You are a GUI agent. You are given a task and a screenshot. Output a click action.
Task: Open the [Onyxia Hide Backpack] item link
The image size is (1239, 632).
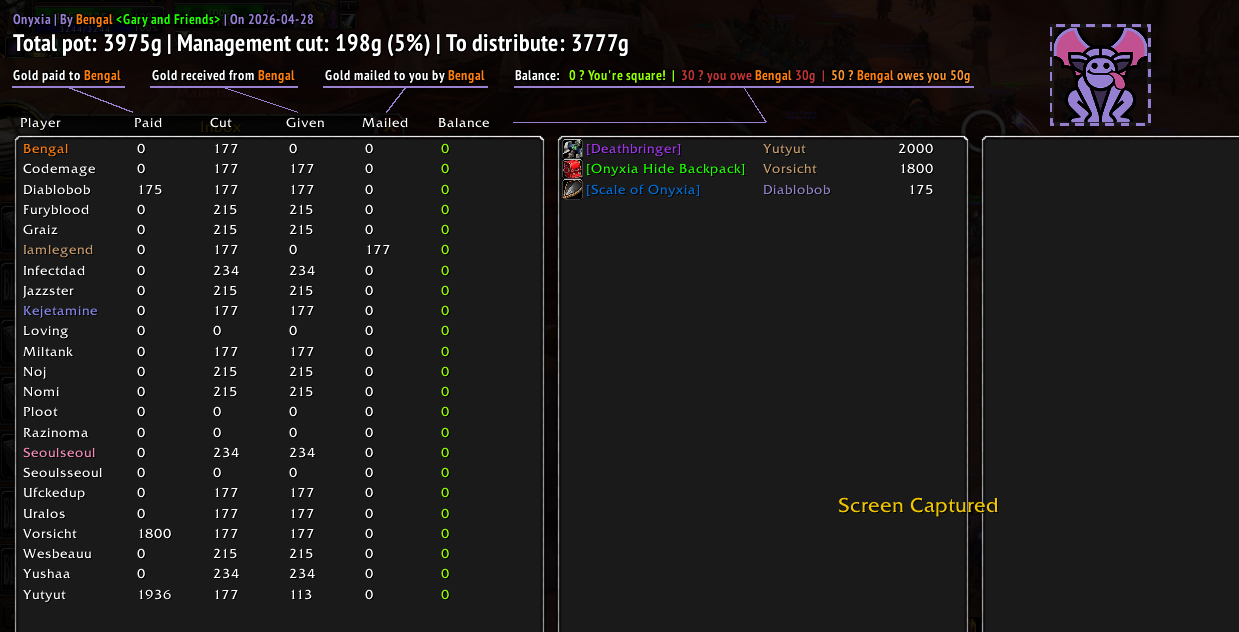pyautogui.click(x=665, y=169)
